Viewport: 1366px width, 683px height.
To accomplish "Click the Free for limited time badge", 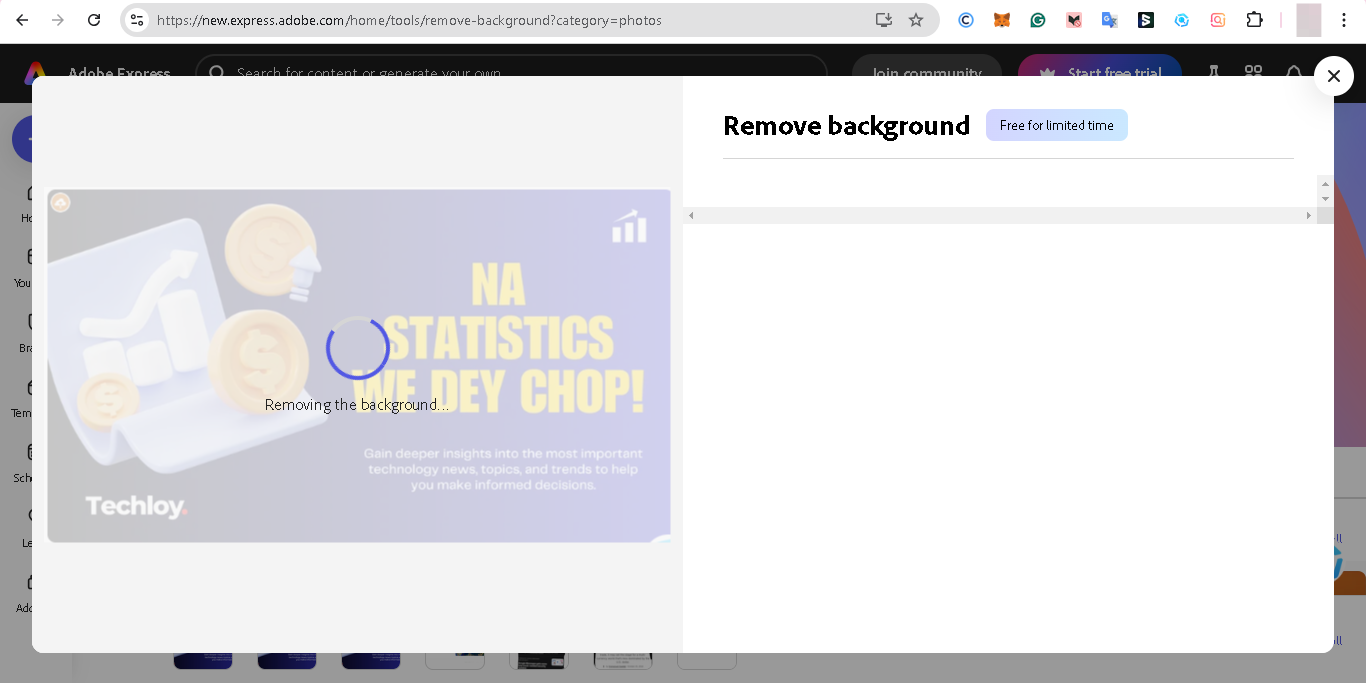I will [x=1056, y=125].
